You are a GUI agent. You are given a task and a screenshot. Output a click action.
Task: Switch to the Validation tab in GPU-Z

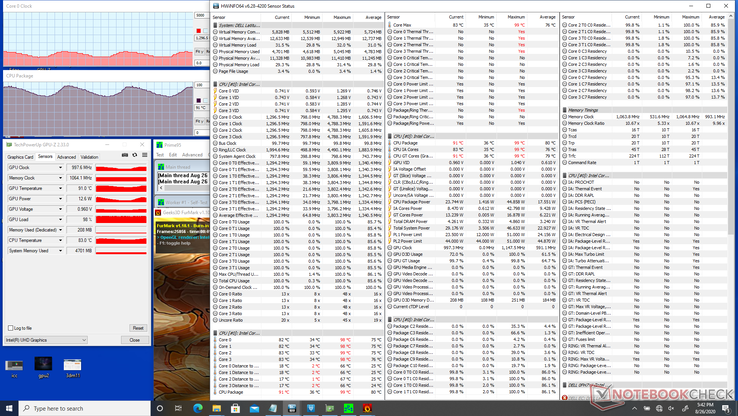click(89, 157)
